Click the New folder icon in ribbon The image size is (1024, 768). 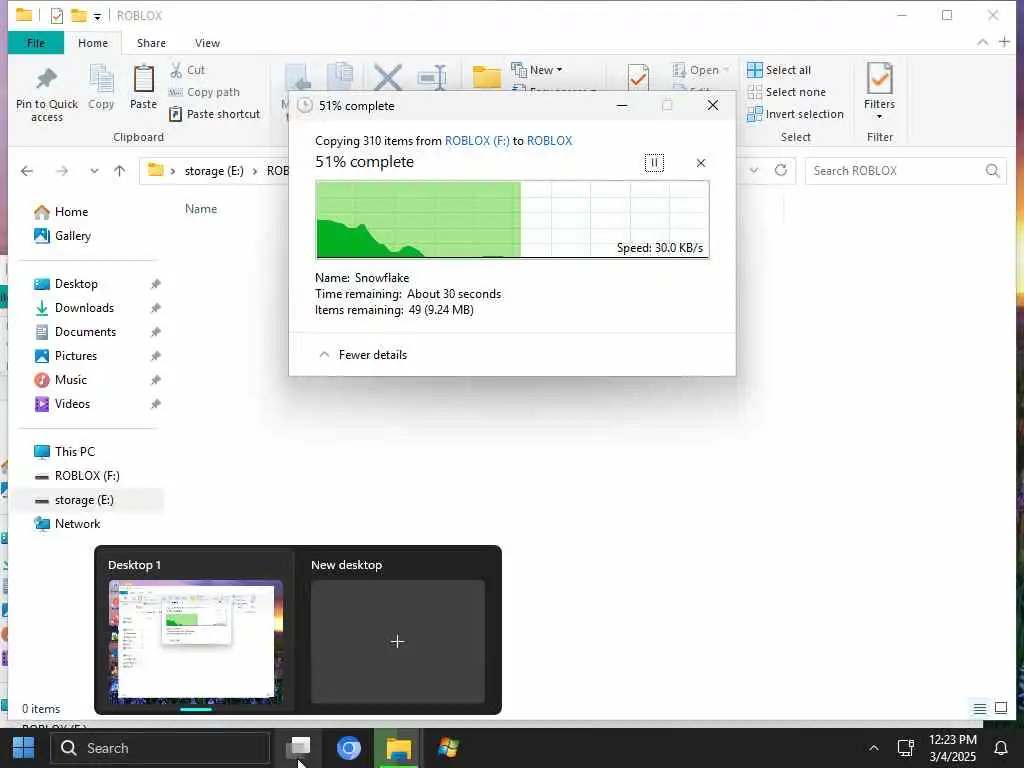(x=487, y=77)
